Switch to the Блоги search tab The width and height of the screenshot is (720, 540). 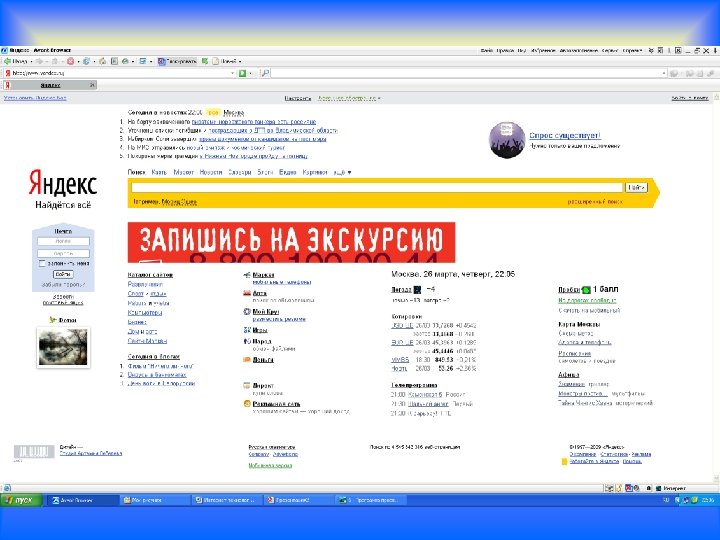pos(265,172)
